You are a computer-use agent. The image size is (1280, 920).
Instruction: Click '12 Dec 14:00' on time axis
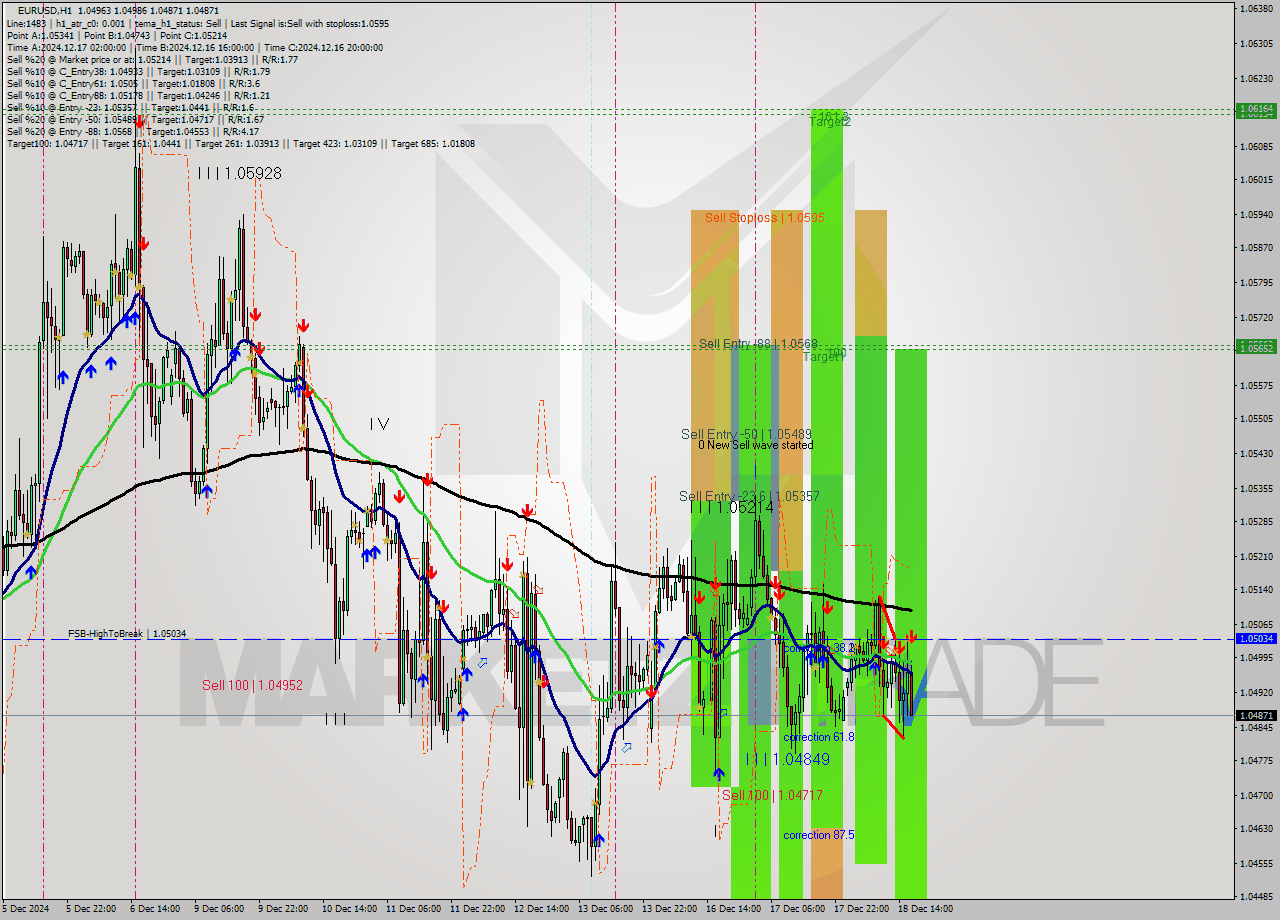pos(541,909)
